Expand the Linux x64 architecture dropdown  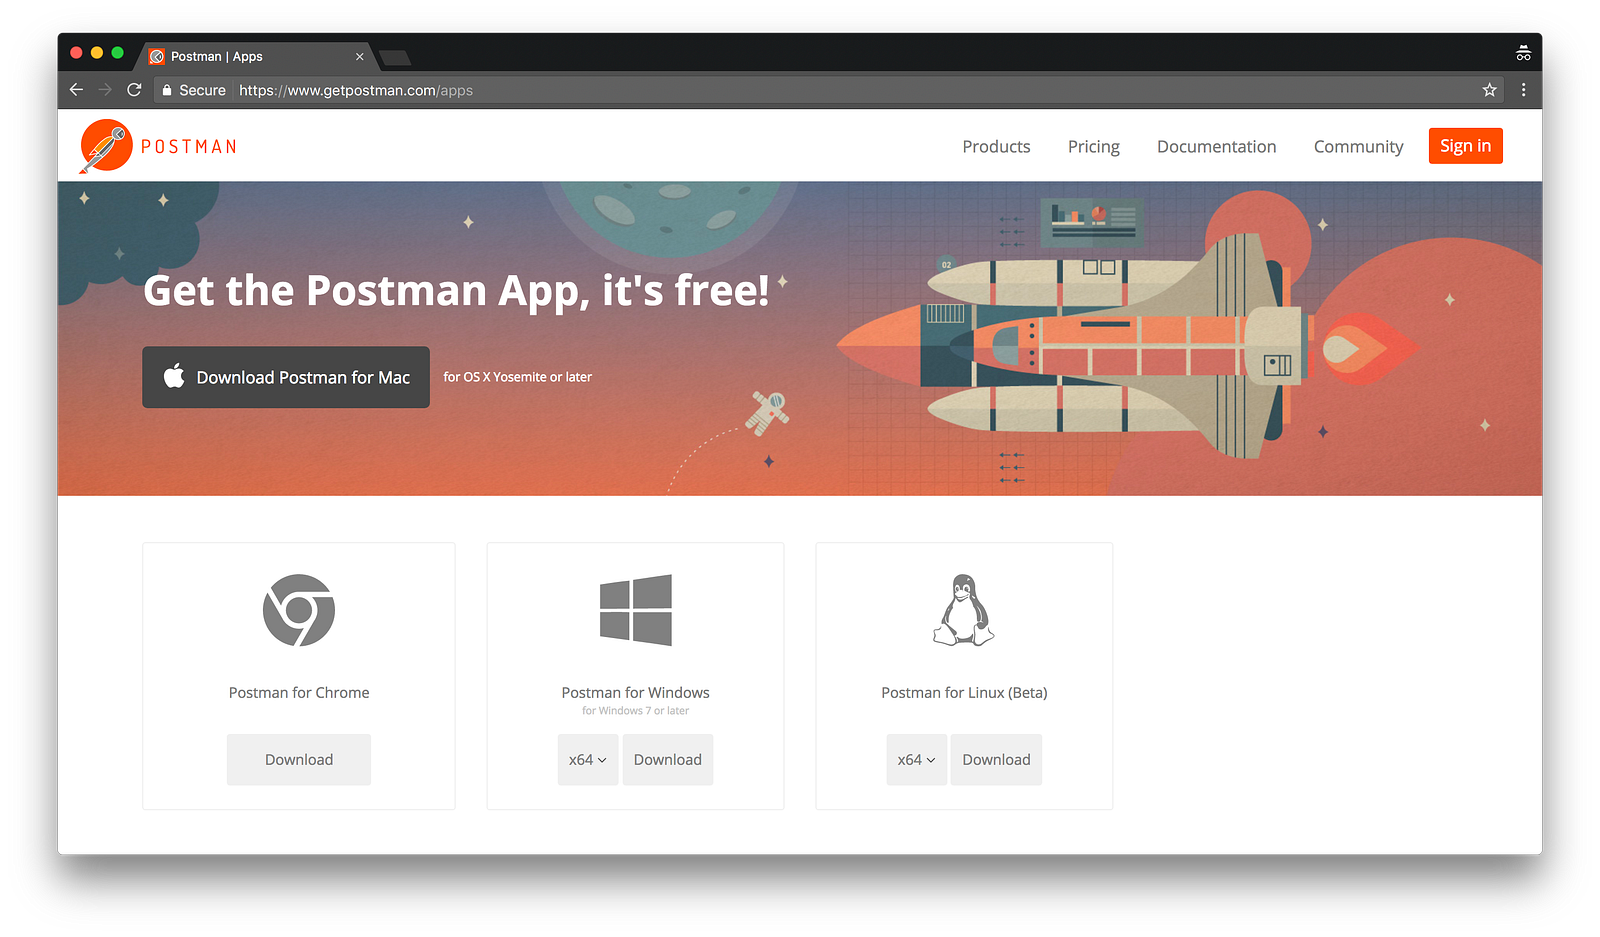916,760
